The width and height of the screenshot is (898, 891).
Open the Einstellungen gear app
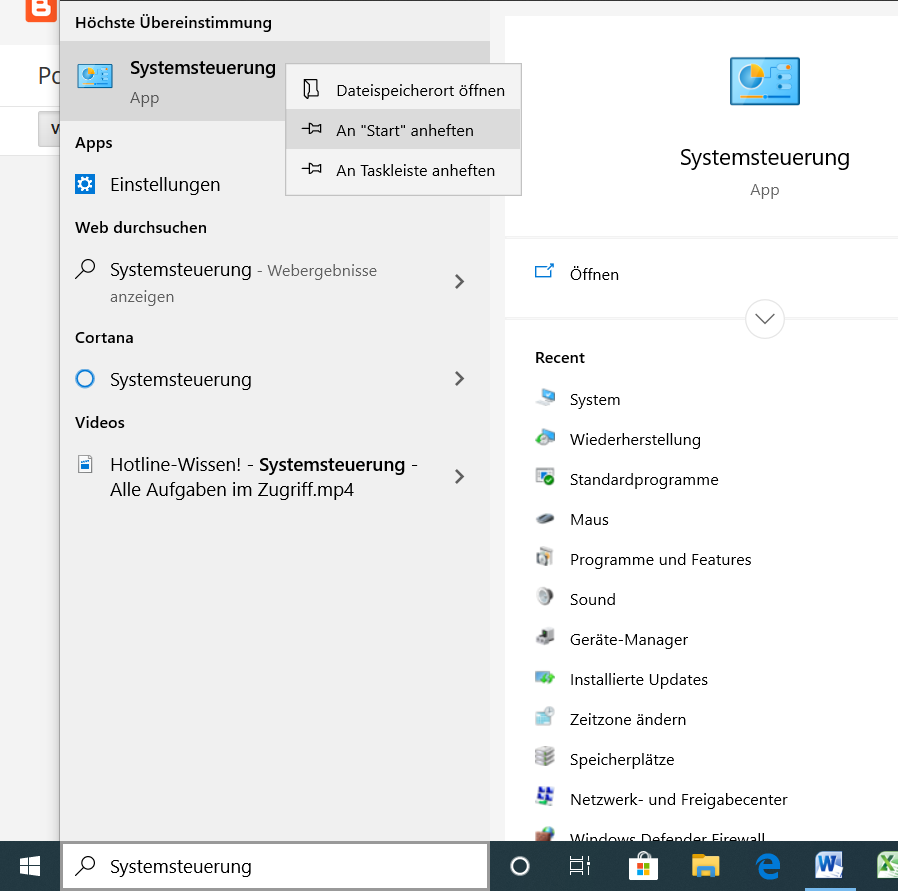tap(165, 184)
